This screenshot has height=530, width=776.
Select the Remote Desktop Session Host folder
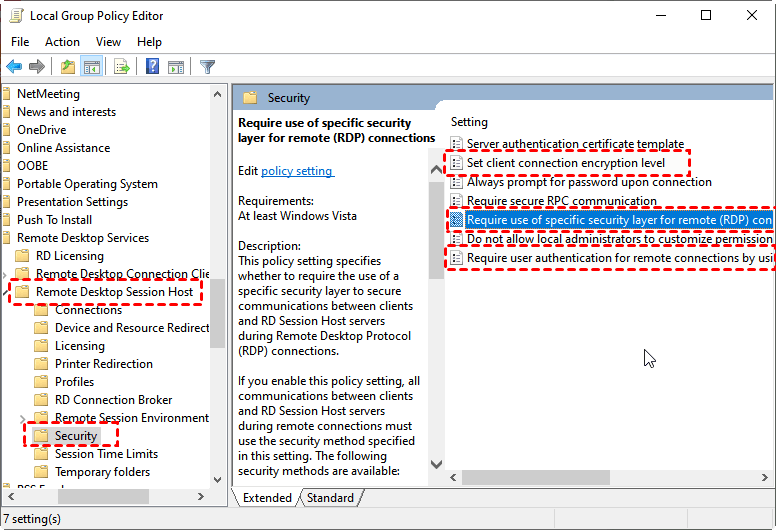114,292
